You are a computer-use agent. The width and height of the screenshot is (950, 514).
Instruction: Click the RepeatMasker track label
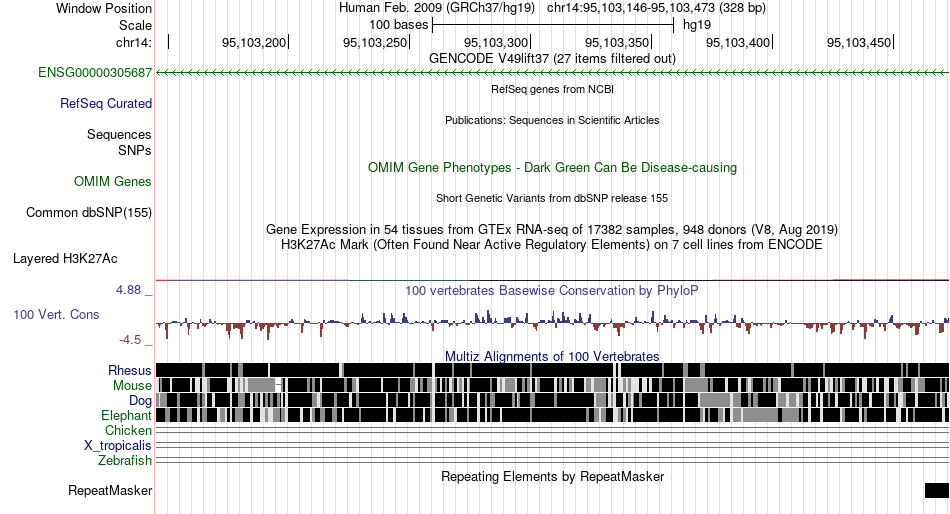pyautogui.click(x=110, y=490)
